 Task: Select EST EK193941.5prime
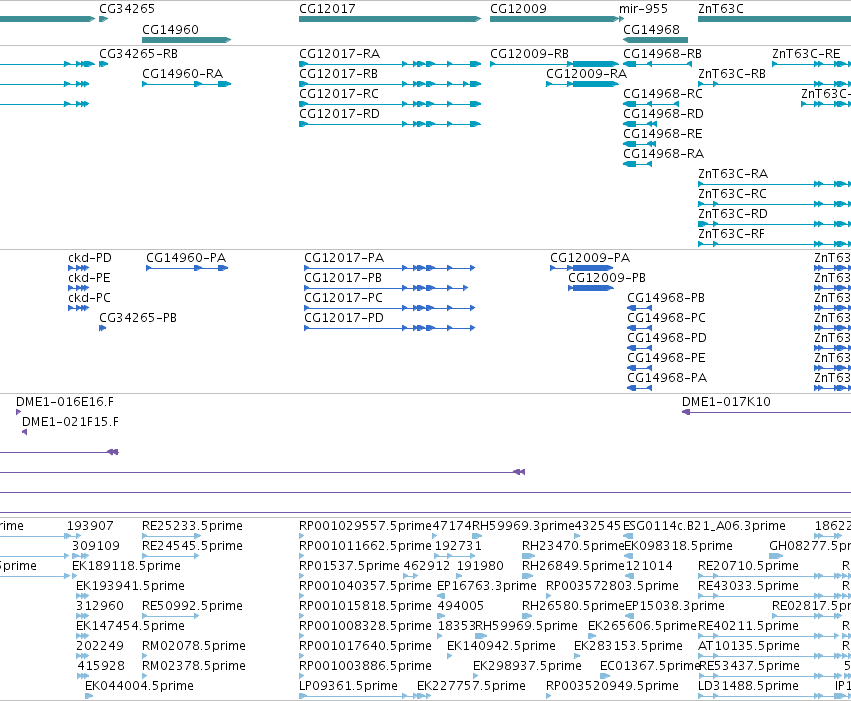coord(130,587)
